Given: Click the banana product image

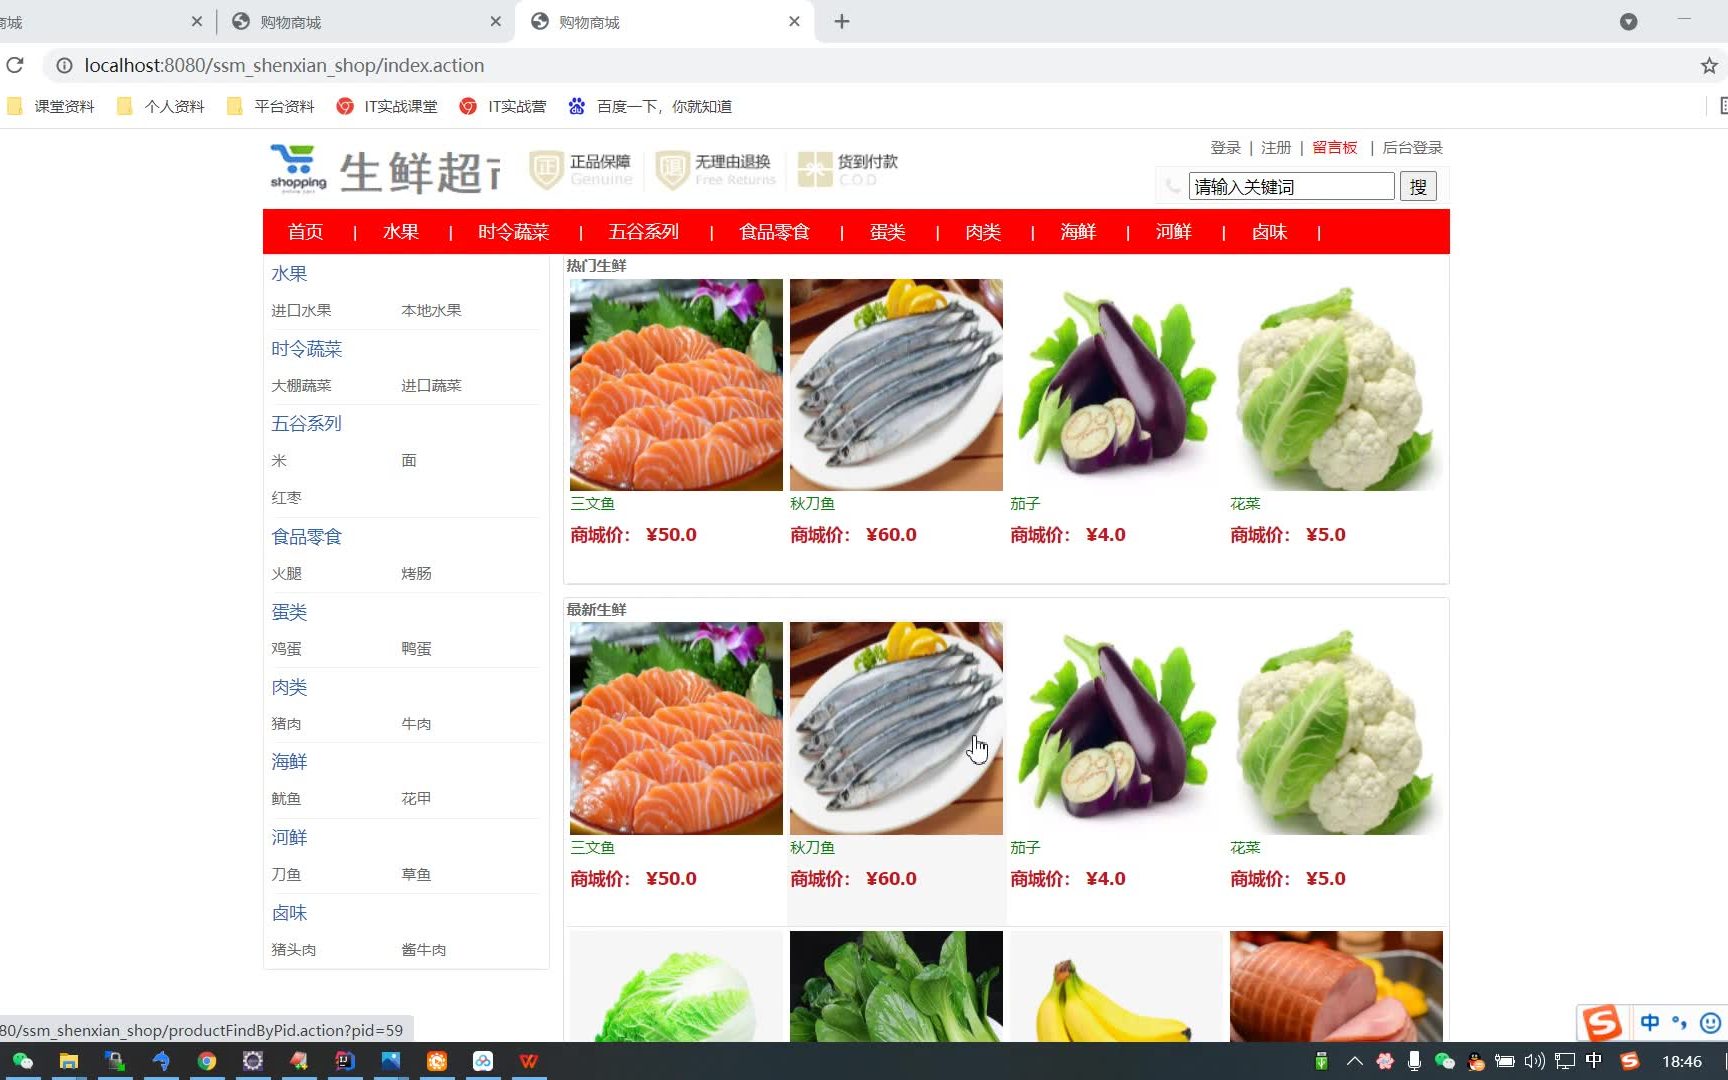Looking at the screenshot, I should point(1116,987).
